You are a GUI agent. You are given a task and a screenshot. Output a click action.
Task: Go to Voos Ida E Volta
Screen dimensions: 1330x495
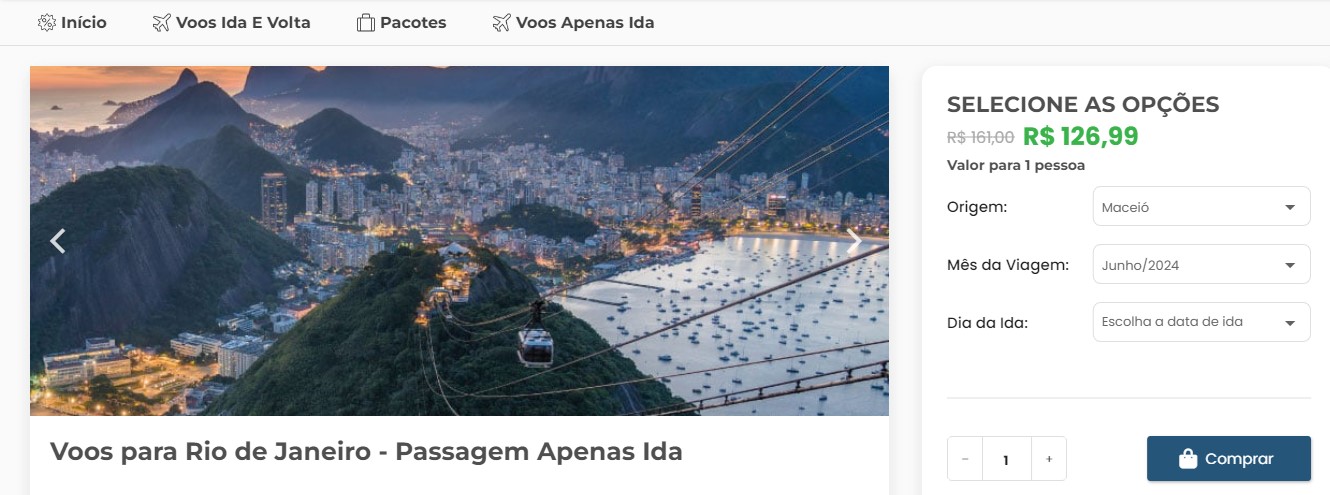(243, 22)
